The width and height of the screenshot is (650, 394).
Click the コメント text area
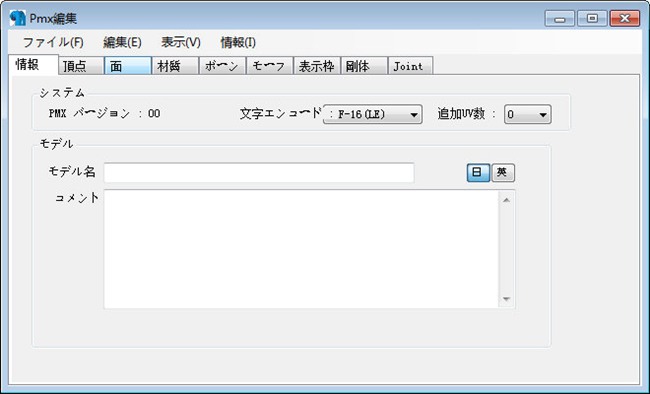pos(301,249)
